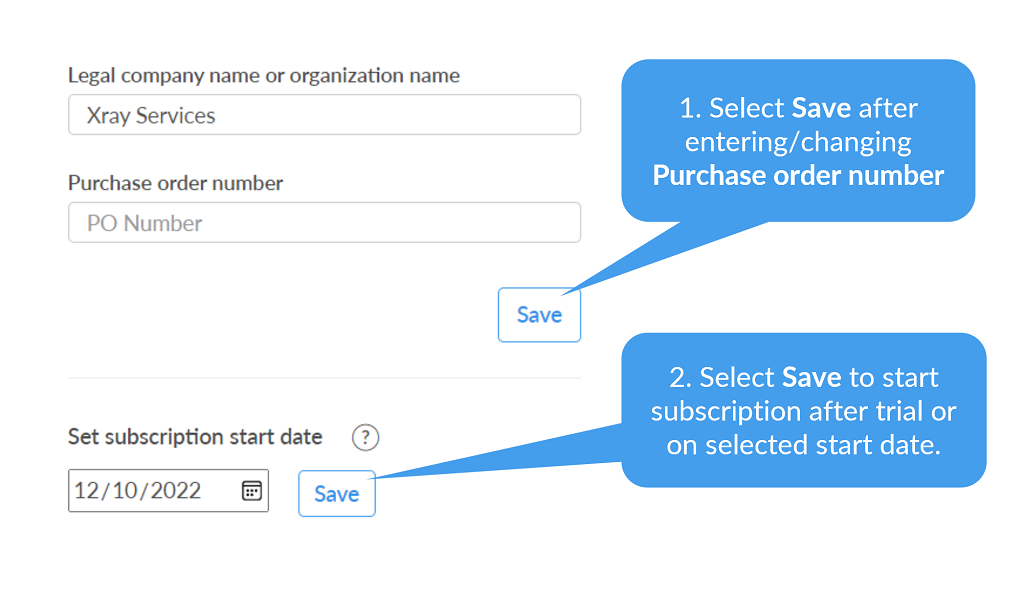Viewport: 1024px width, 600px height.
Task: Focus the PO Number input field
Action: (324, 223)
